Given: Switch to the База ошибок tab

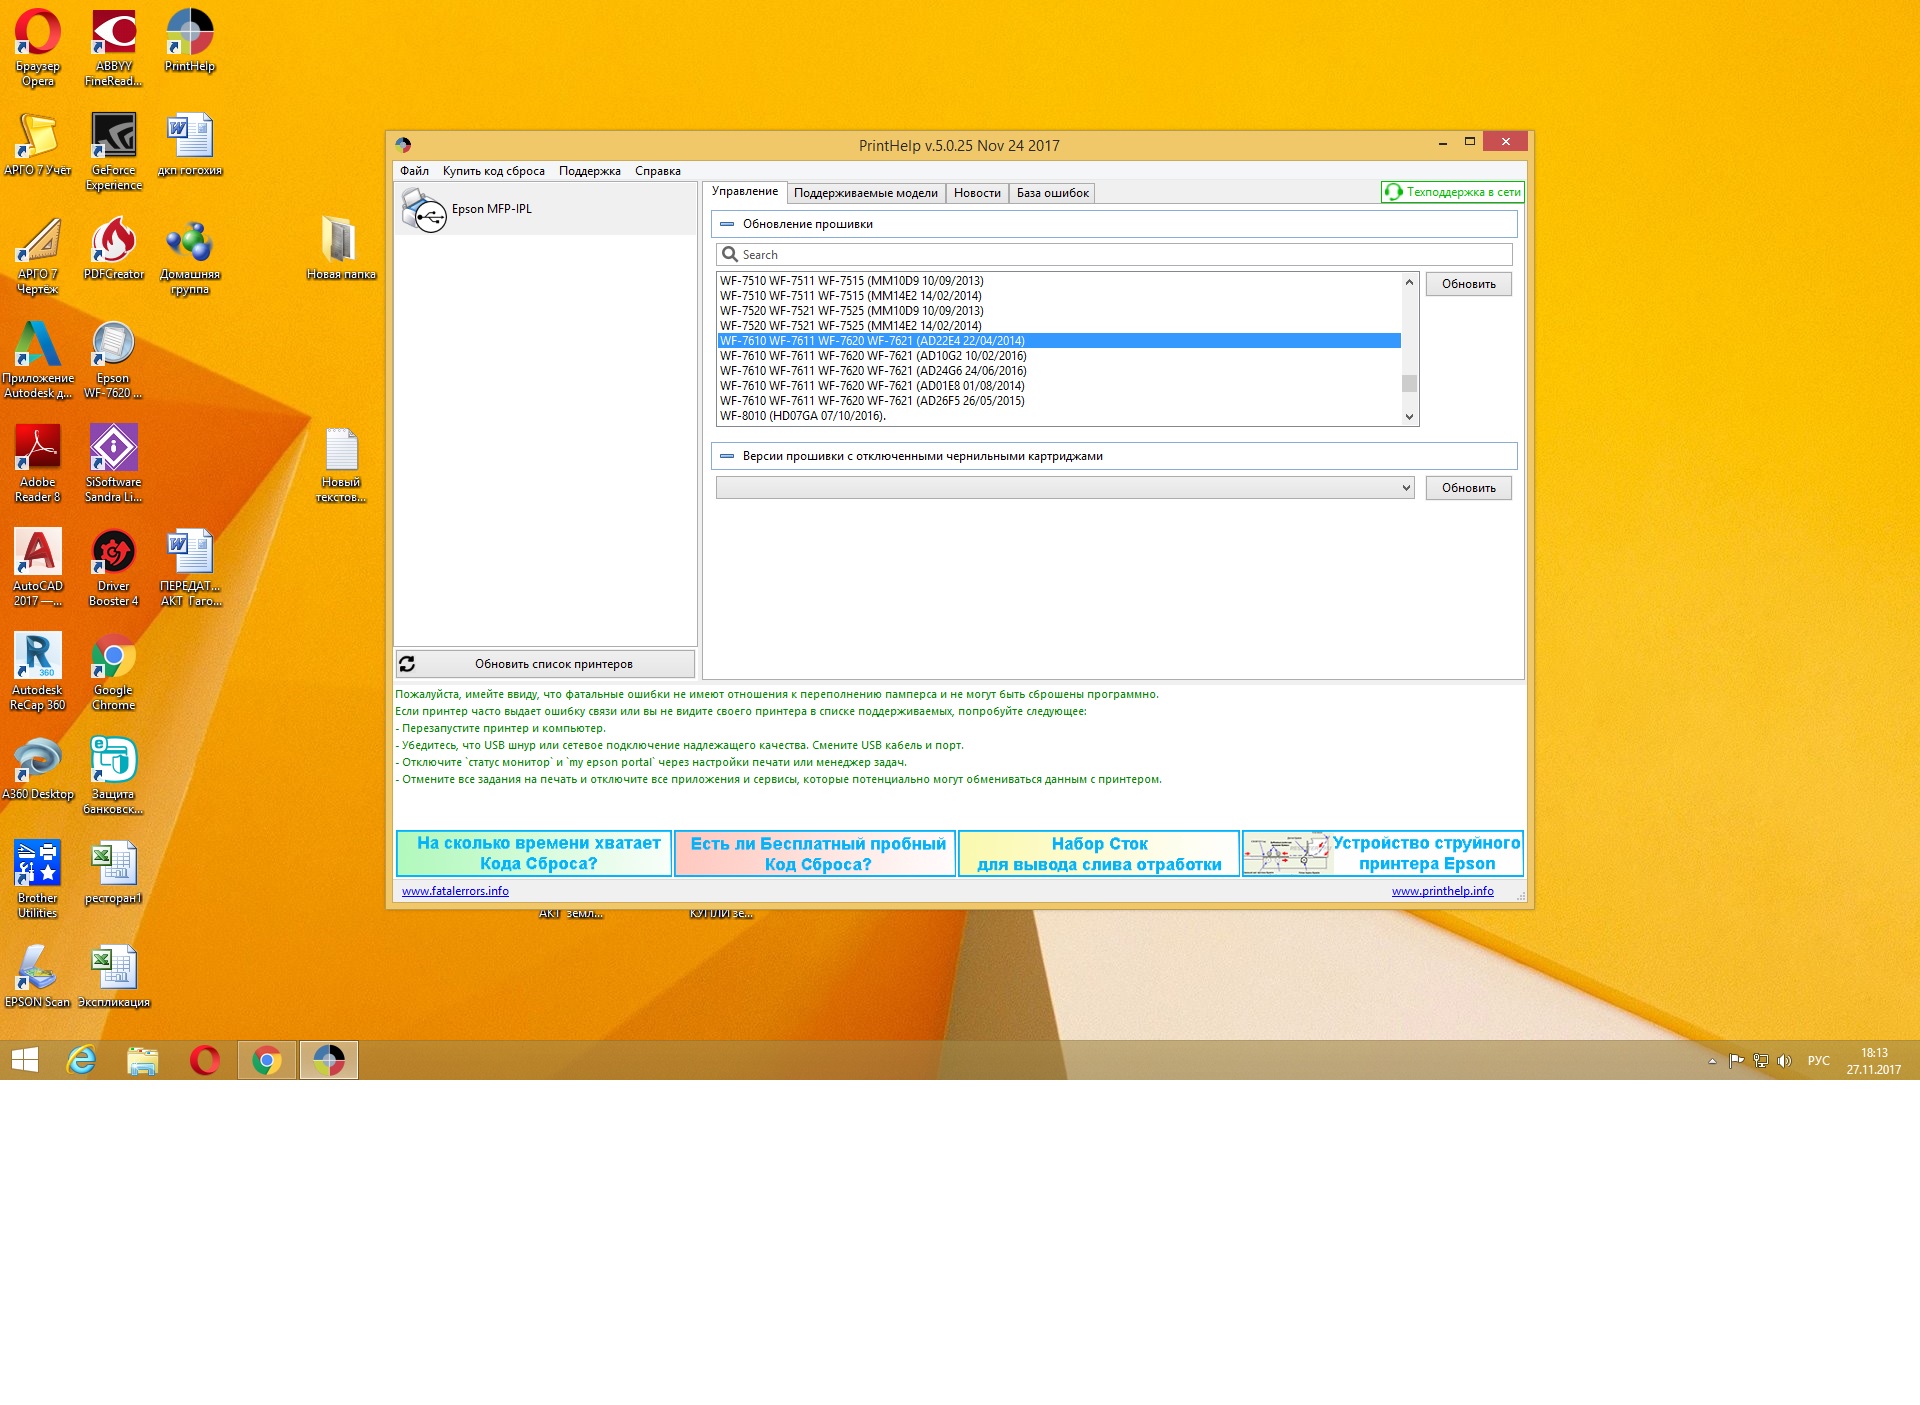Looking at the screenshot, I should point(1053,193).
